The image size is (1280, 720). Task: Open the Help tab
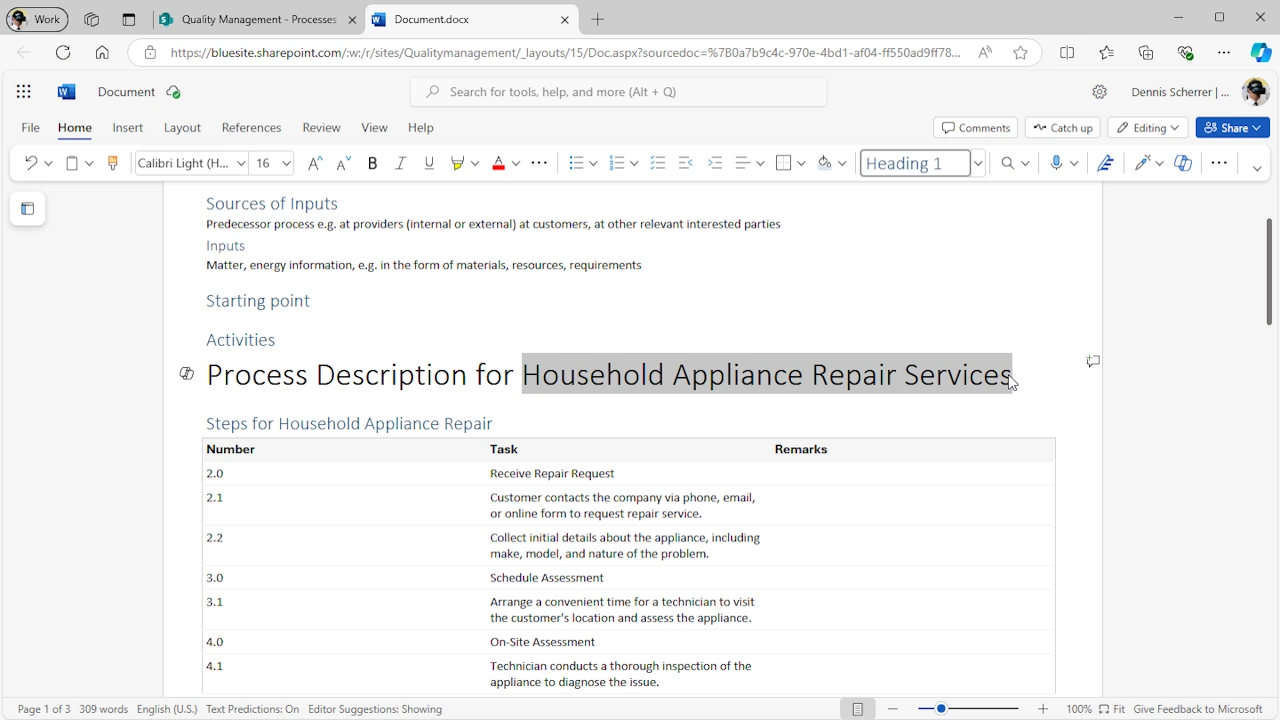click(421, 127)
